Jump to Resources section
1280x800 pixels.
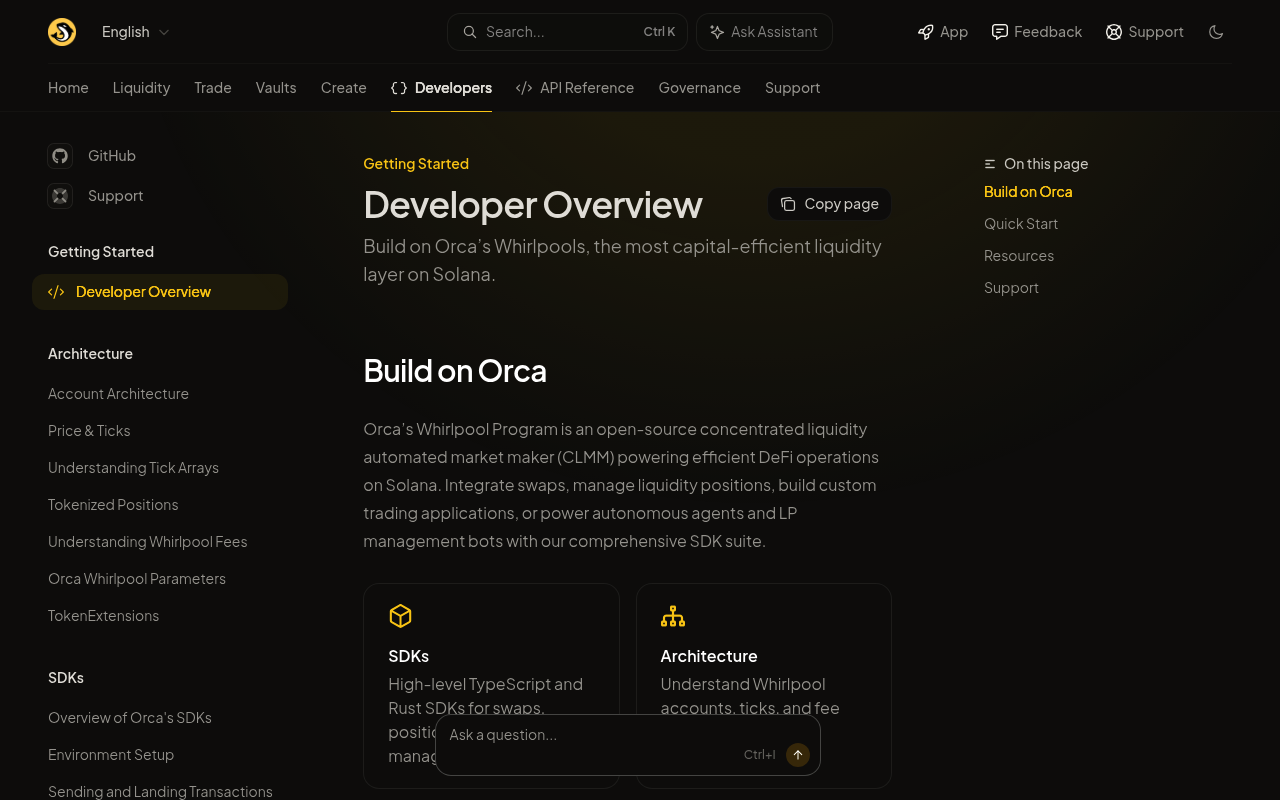point(1019,256)
